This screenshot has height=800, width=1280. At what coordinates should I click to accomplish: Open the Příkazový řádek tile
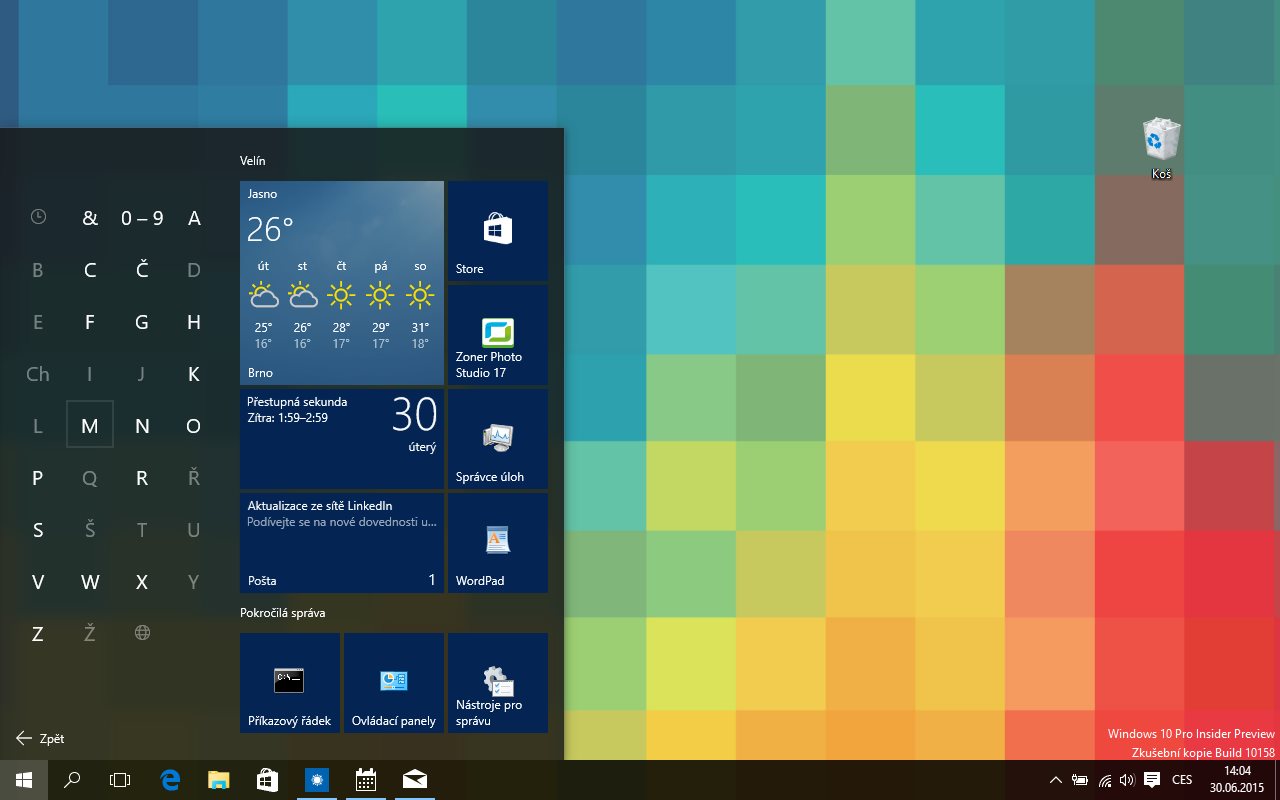290,683
